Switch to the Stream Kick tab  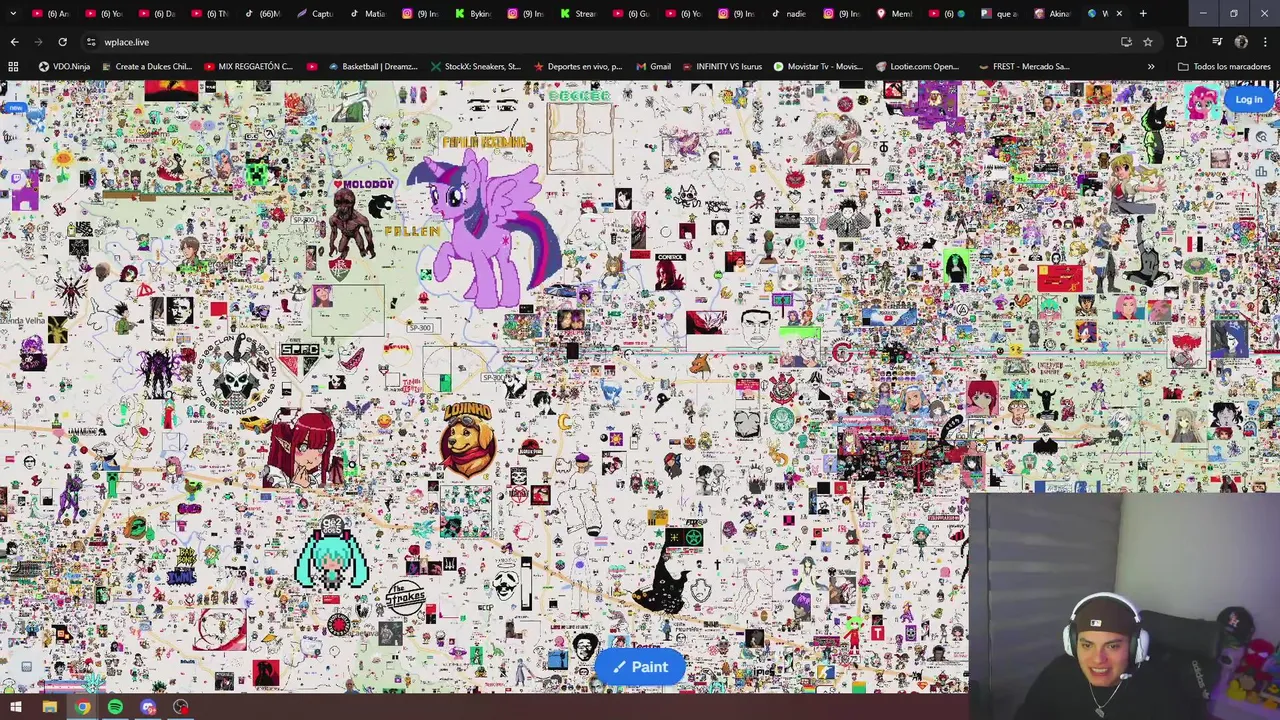coord(577,13)
